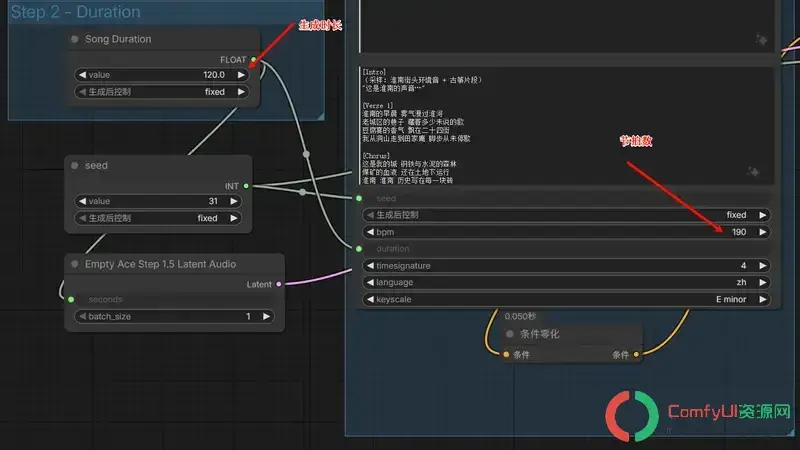Open Song Duration 生成后控制 fixed combo

162,92
